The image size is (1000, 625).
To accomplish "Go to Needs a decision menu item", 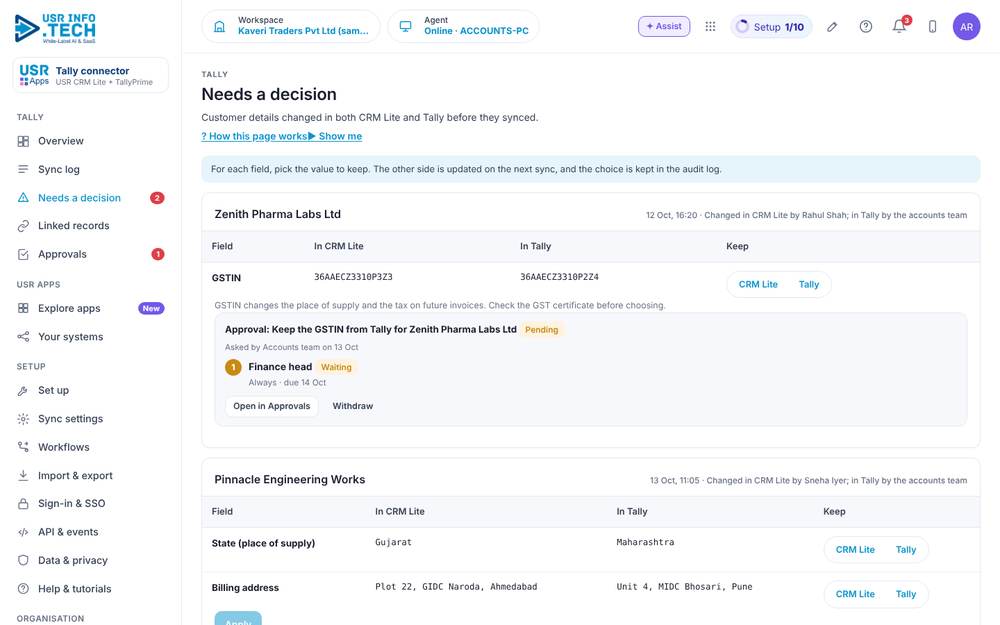I will coord(91,198).
